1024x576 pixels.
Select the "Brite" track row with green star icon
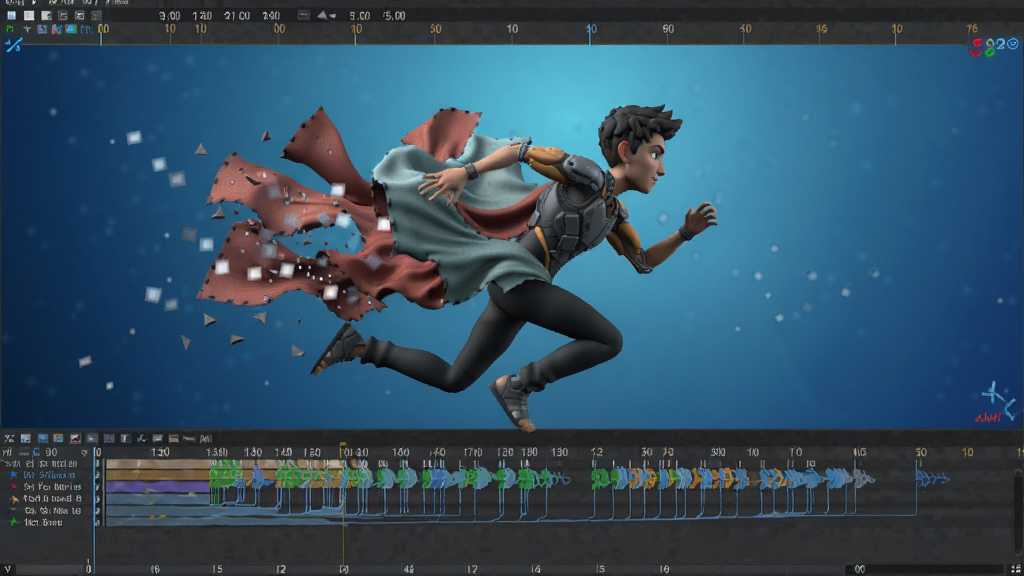pos(47,522)
